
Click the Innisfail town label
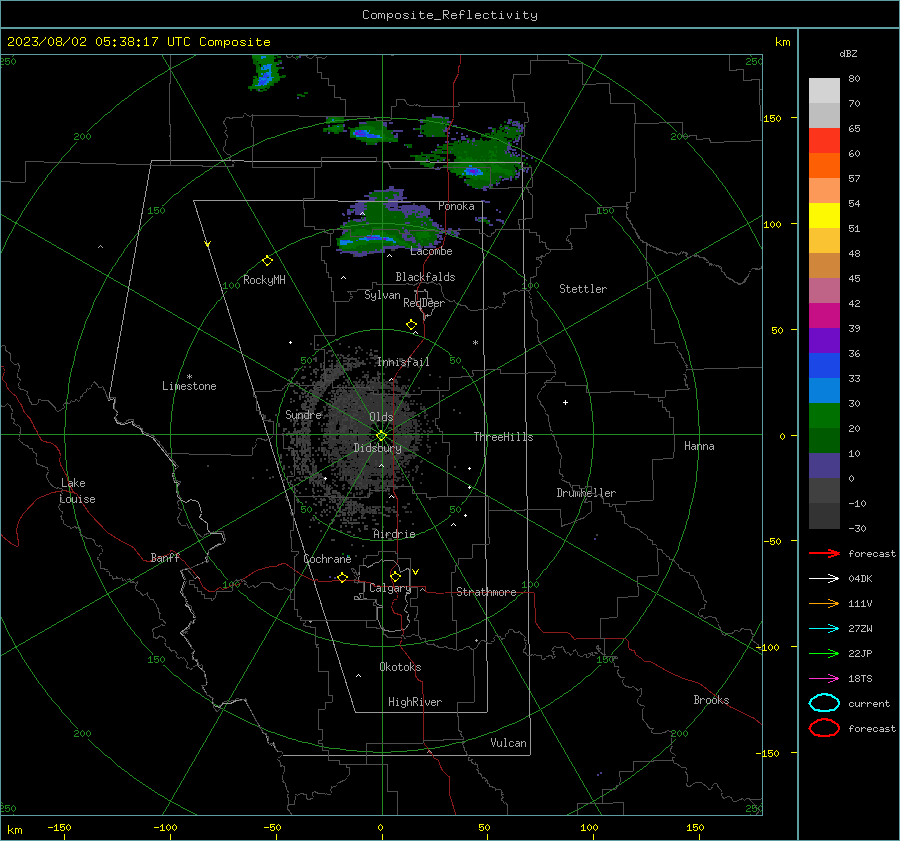coord(403,362)
